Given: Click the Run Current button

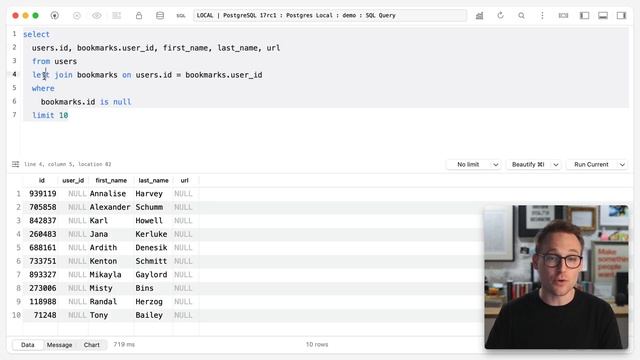Looking at the screenshot, I should 591,164.
